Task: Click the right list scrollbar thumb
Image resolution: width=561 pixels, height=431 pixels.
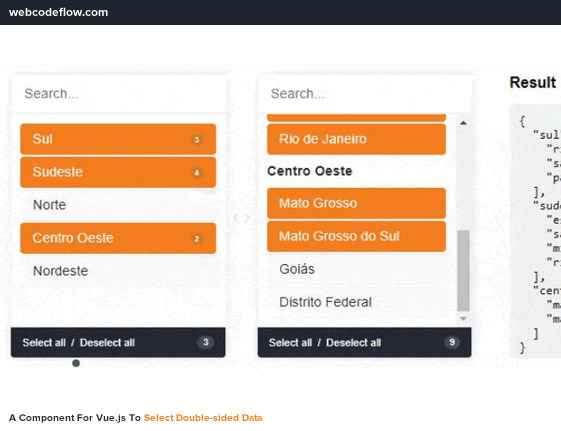Action: tap(463, 271)
